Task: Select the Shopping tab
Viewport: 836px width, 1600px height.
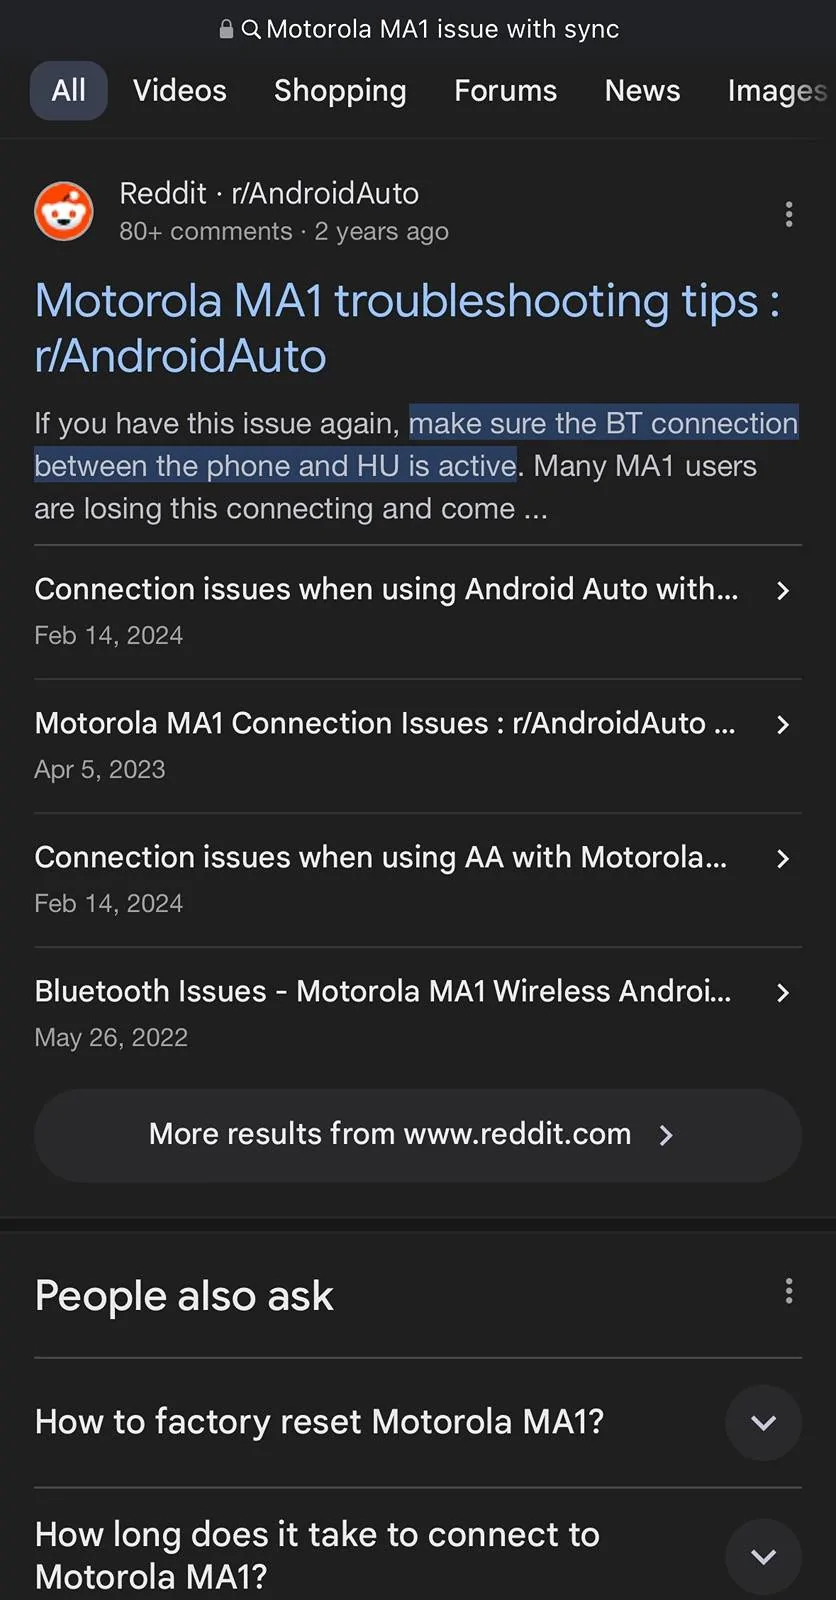Action: (x=340, y=91)
